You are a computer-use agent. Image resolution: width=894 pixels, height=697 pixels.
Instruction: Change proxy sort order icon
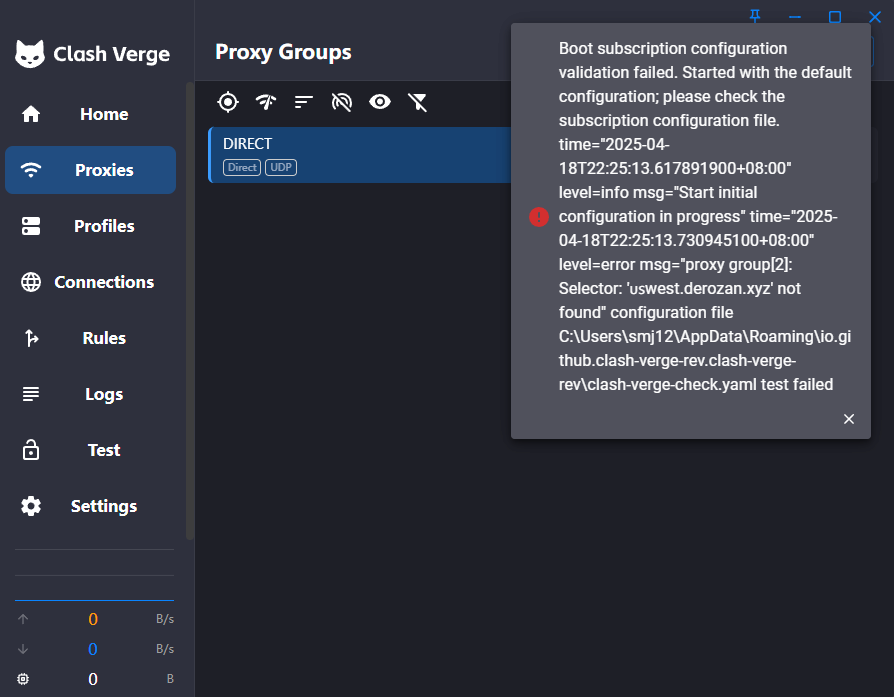click(303, 102)
